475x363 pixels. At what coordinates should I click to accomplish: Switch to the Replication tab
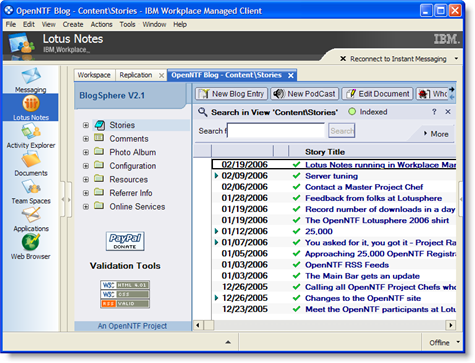[x=136, y=75]
